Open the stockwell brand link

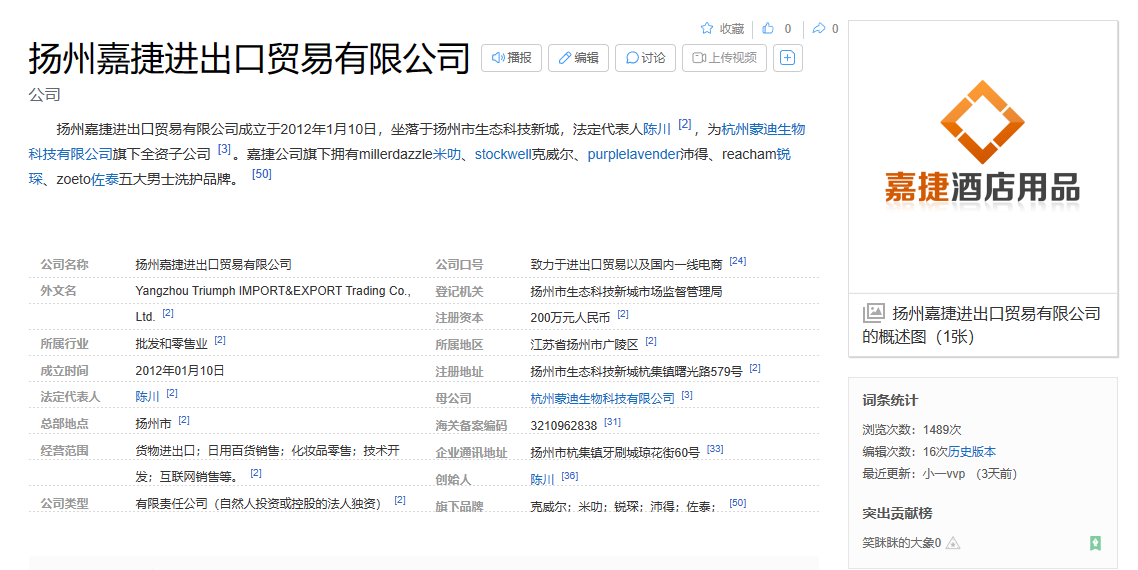pyautogui.click(x=503, y=154)
